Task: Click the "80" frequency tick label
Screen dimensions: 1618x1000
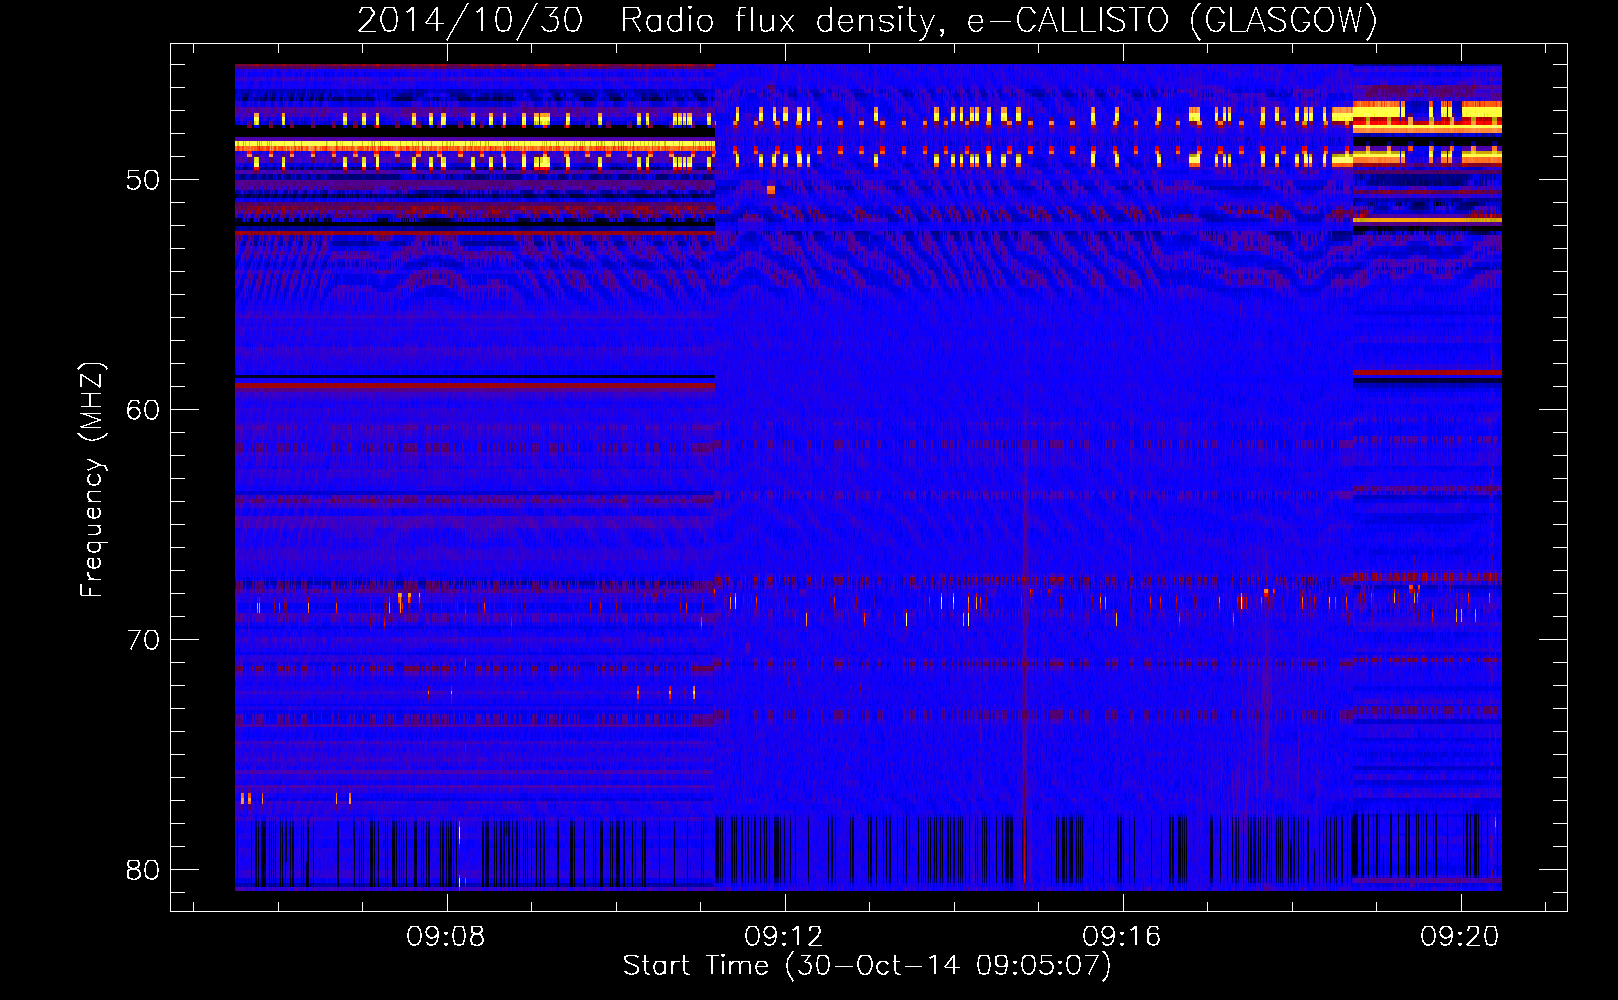Action: click(x=143, y=870)
